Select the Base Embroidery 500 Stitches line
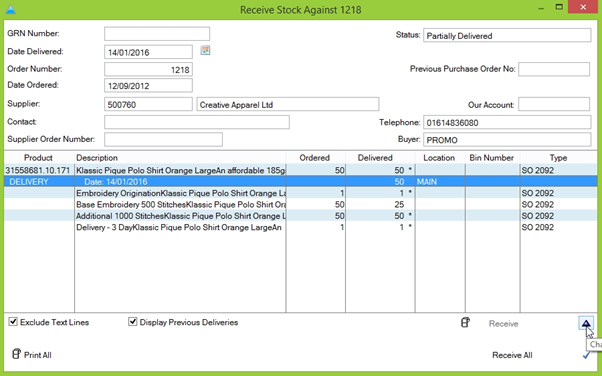 [180, 204]
